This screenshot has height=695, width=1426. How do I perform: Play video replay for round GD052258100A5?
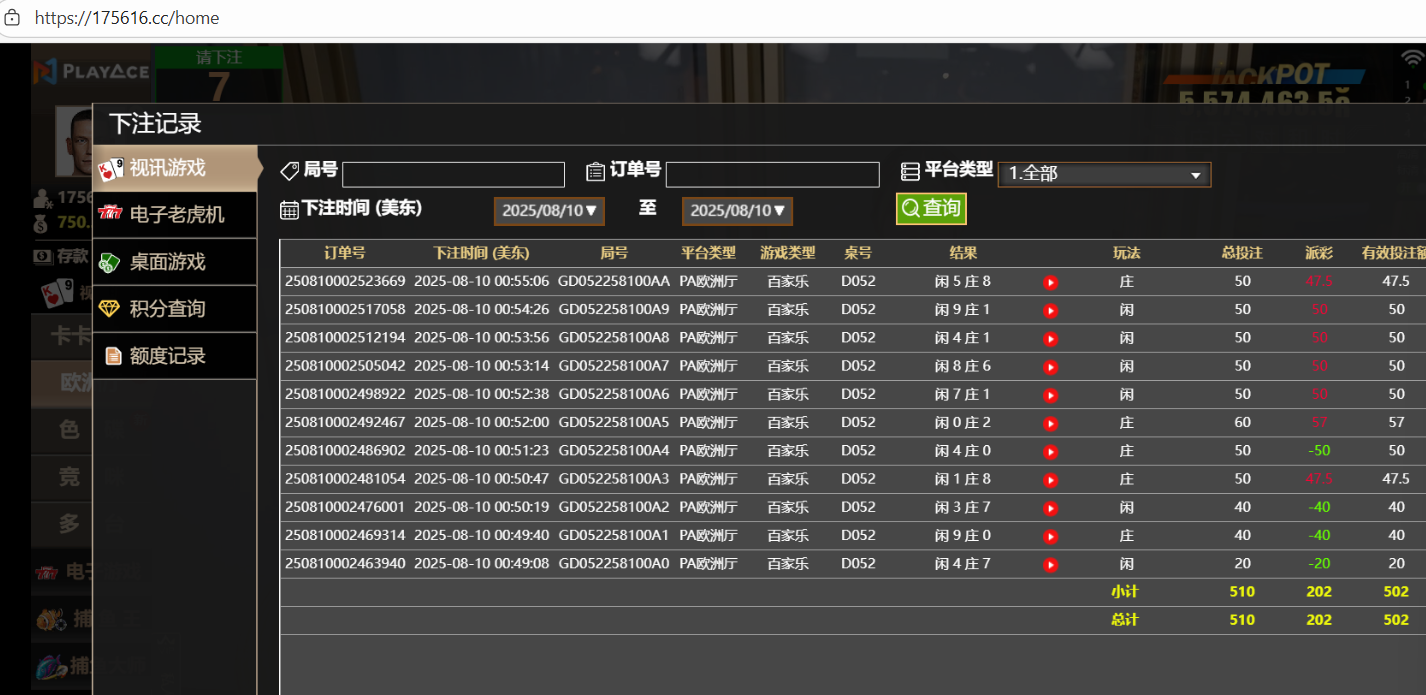point(1050,423)
